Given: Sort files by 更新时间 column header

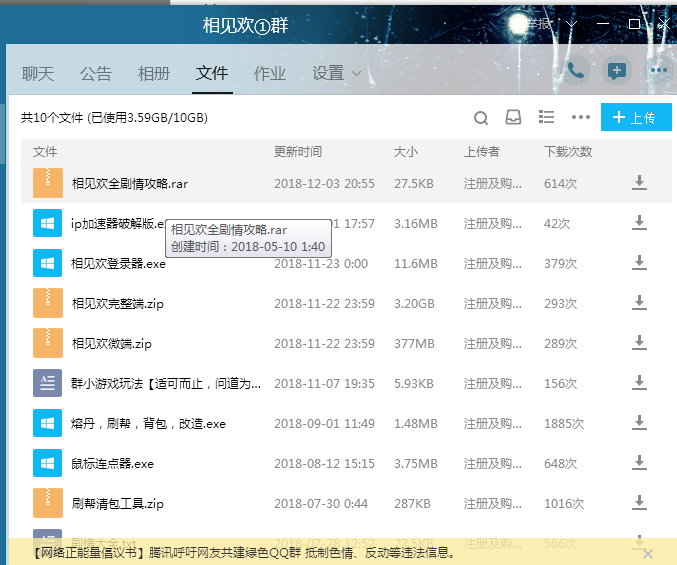Looking at the screenshot, I should [x=298, y=152].
